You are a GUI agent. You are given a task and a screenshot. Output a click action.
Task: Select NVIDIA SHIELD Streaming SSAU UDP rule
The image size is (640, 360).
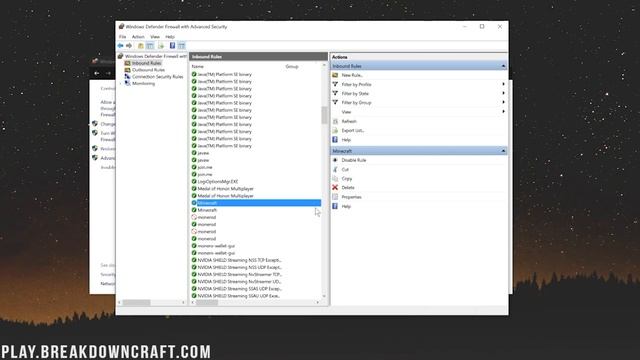click(x=236, y=296)
